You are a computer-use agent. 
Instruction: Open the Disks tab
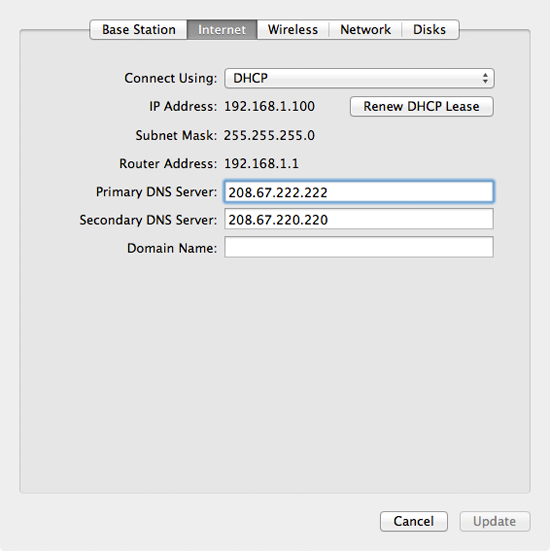tap(429, 30)
